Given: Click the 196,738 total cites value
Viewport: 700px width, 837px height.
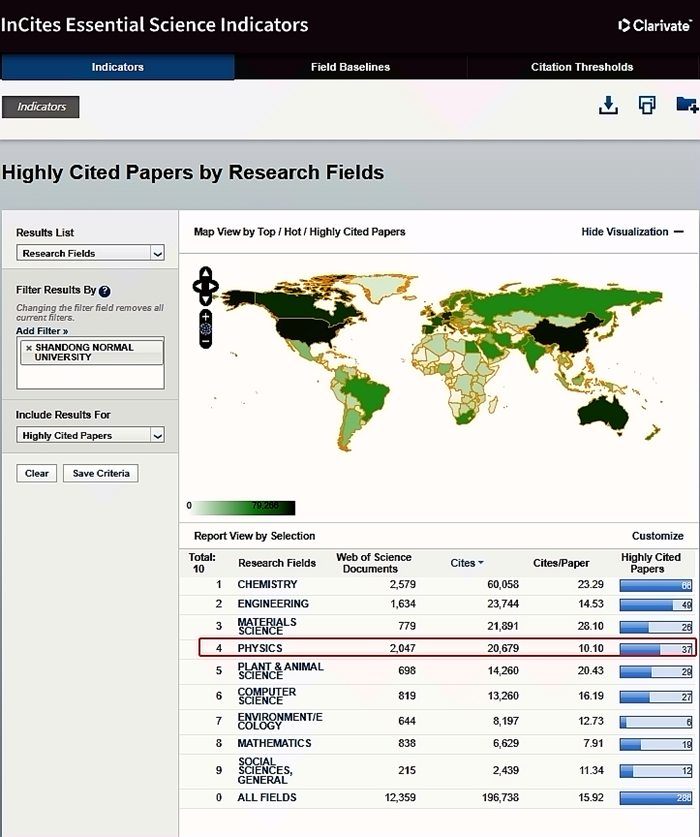Looking at the screenshot, I should (500, 797).
